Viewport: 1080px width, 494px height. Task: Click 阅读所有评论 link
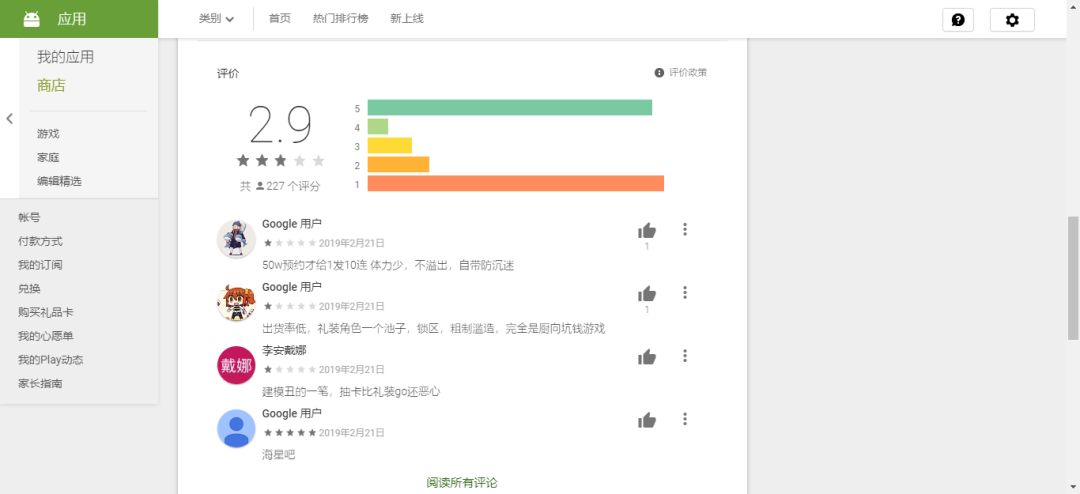pos(461,482)
